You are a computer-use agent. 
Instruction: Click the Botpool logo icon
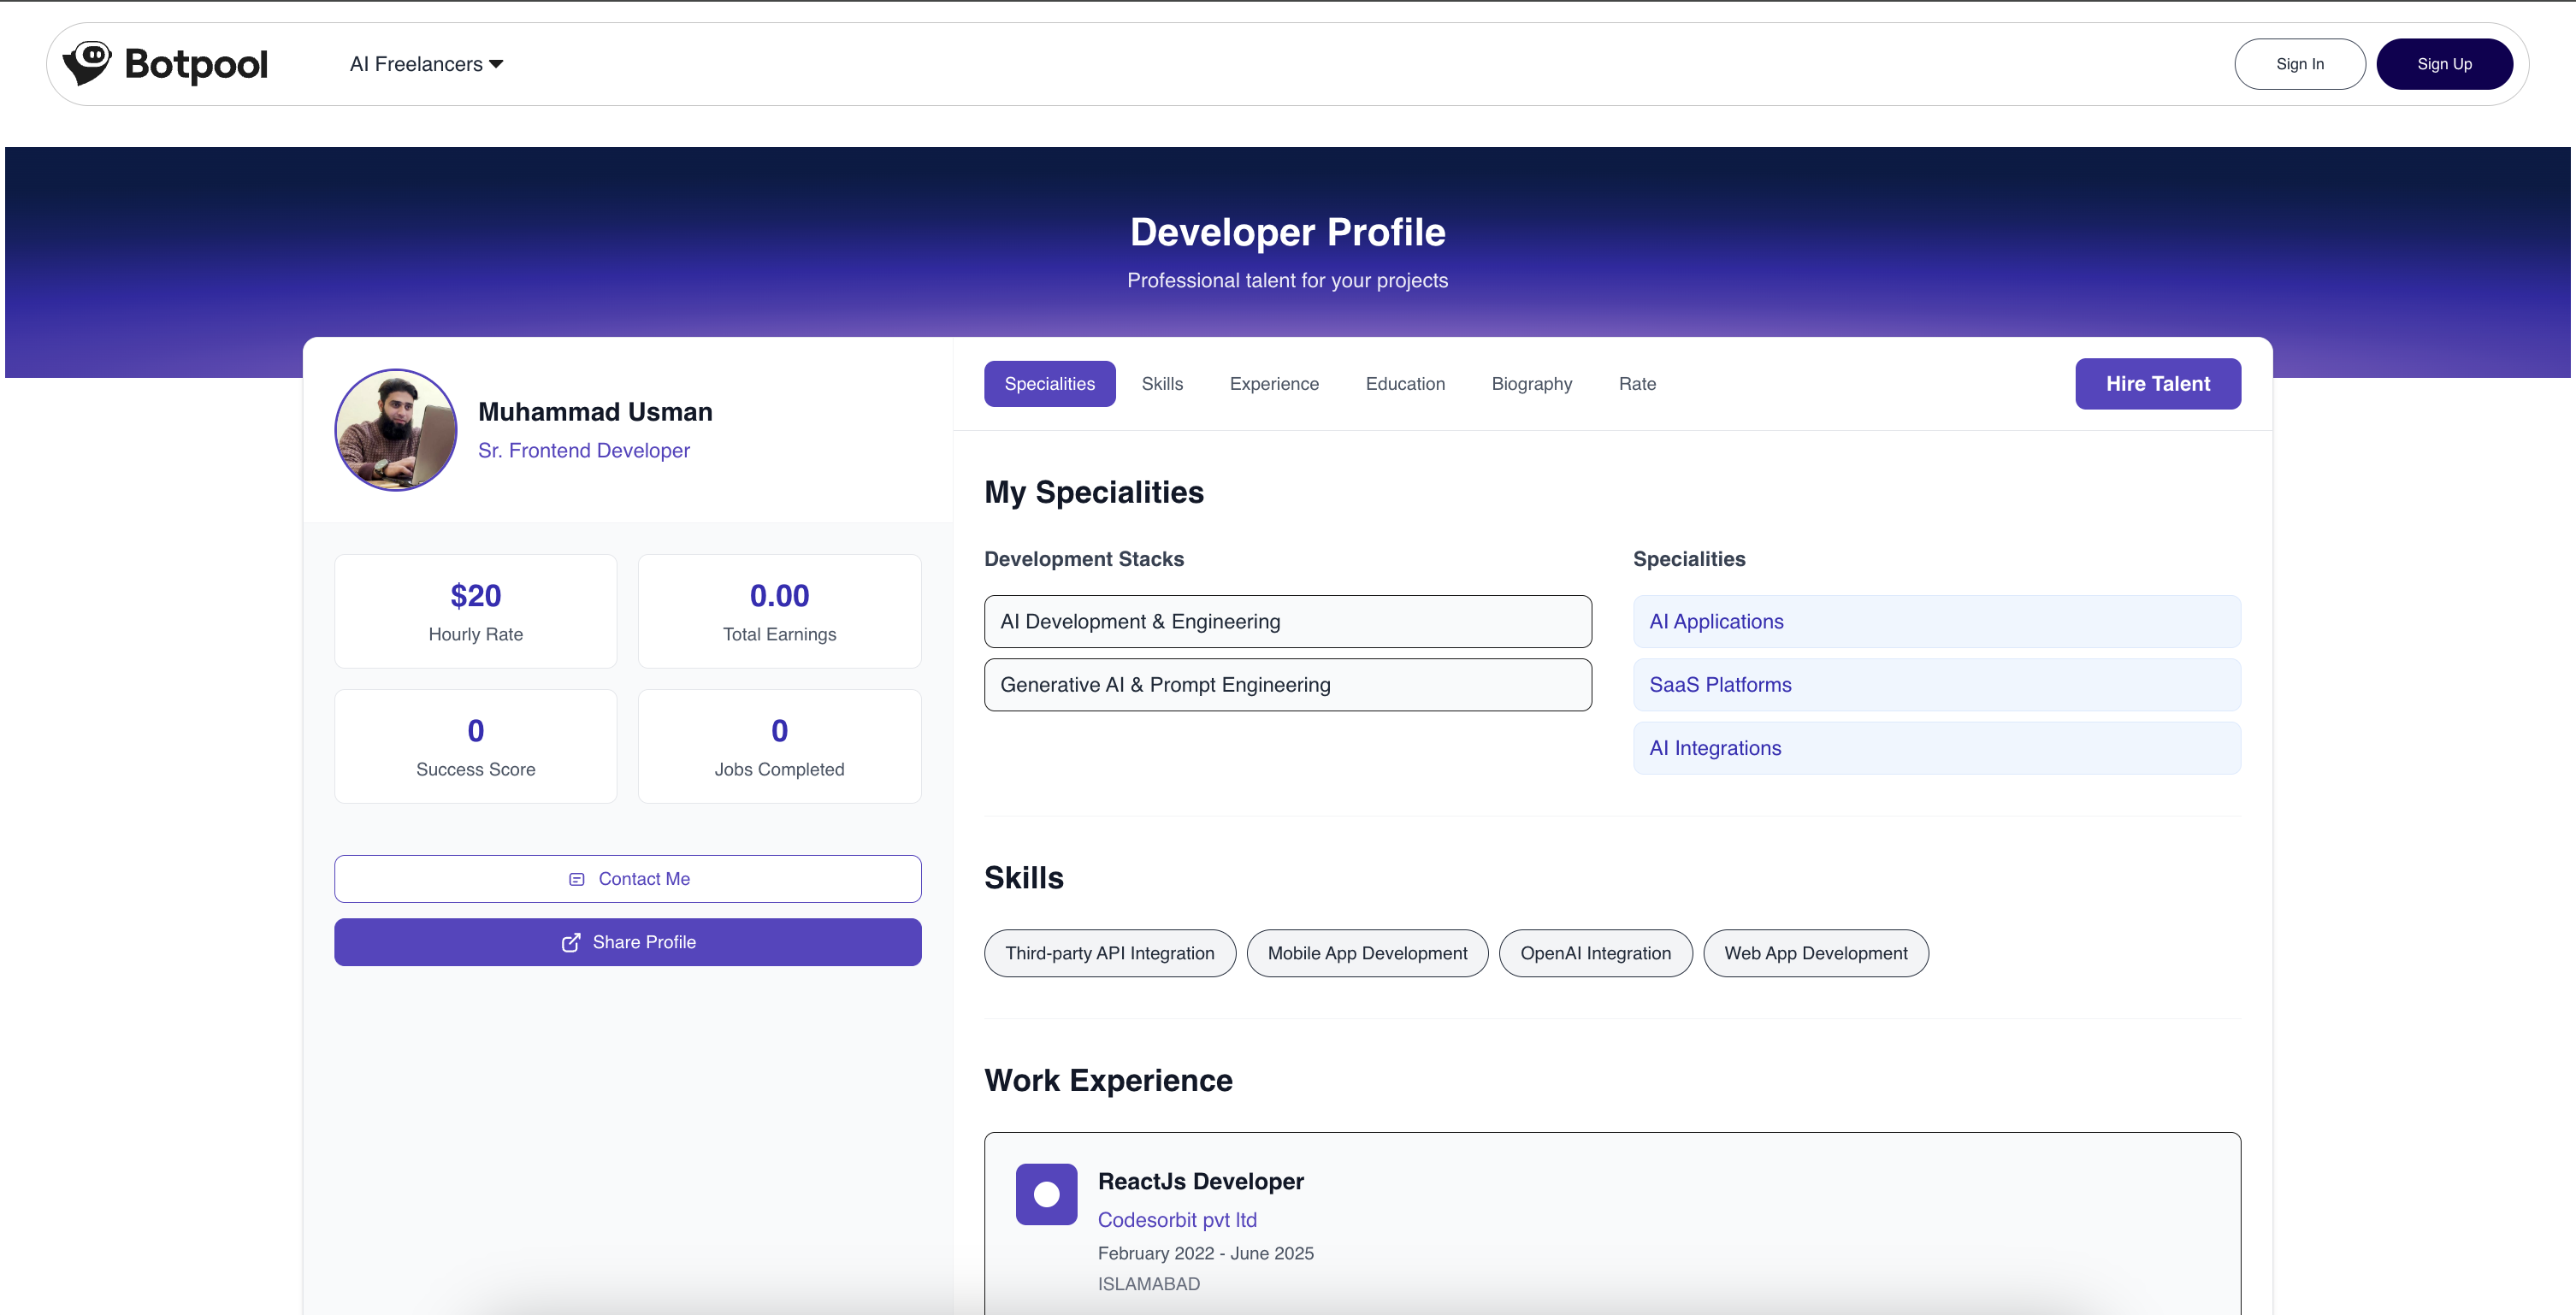(87, 63)
